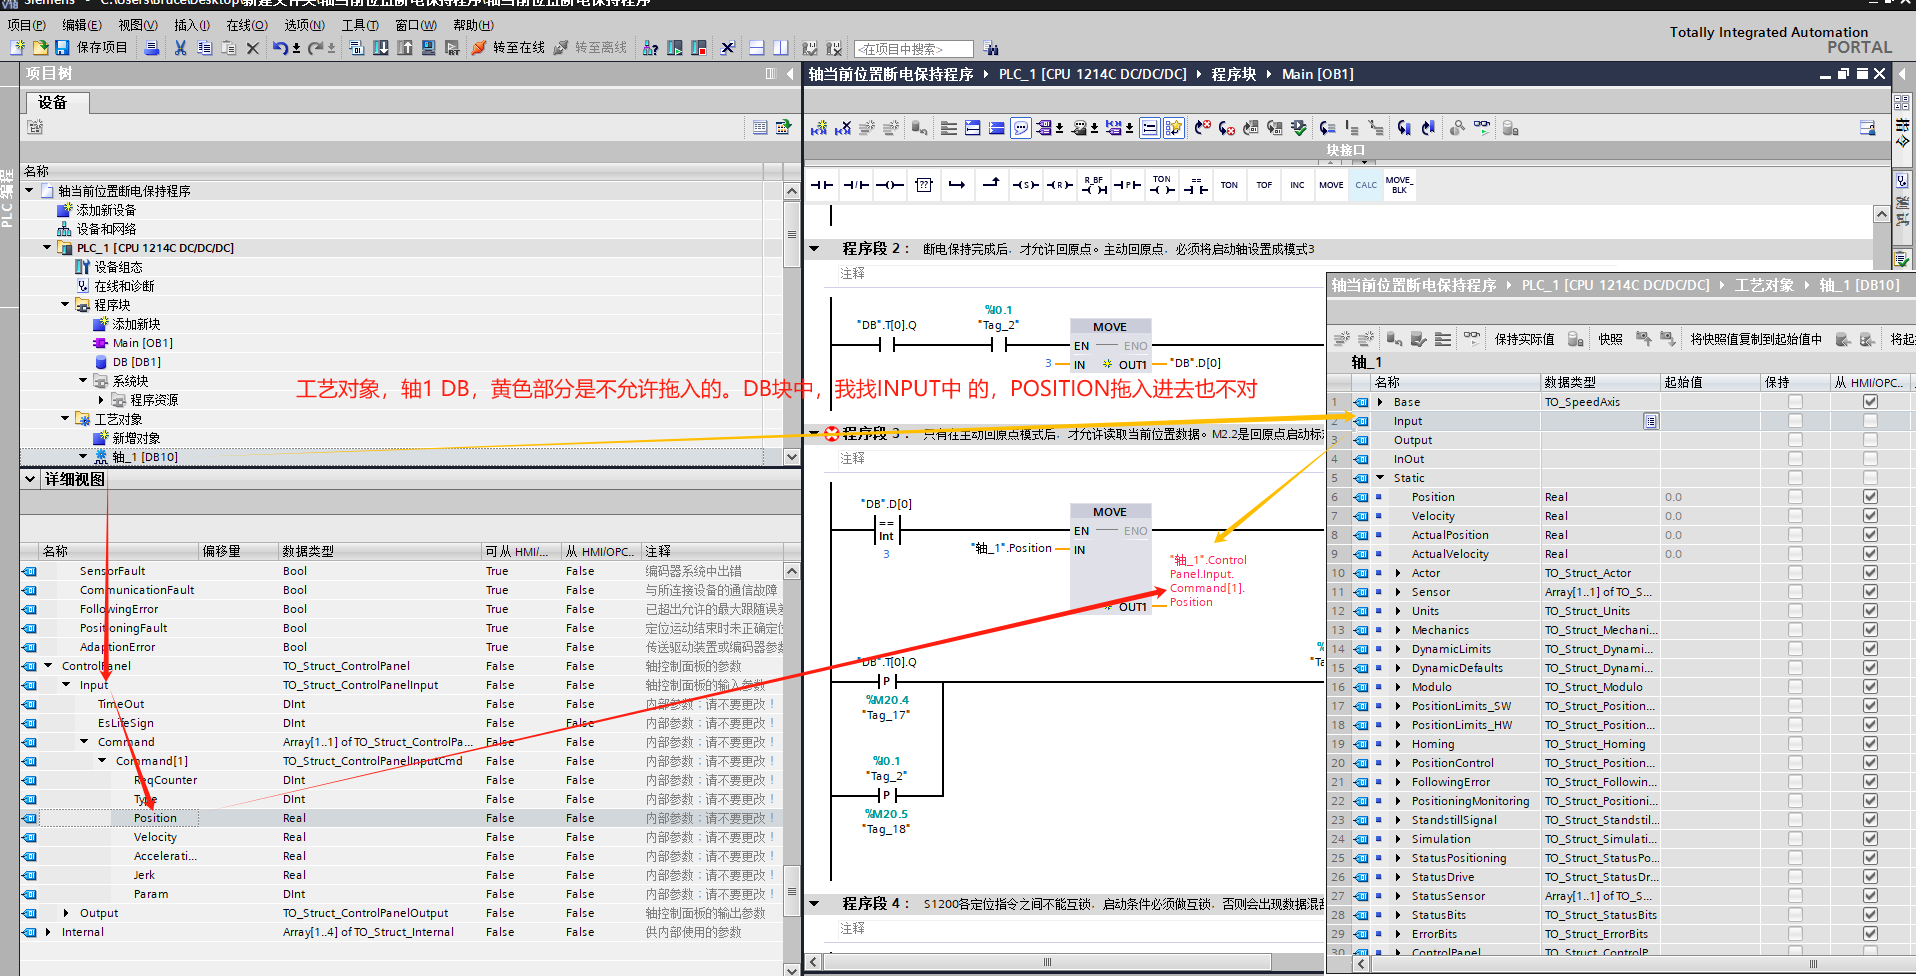Click the Save project icon
Viewport: 1916px width, 976px height.
pos(62,48)
